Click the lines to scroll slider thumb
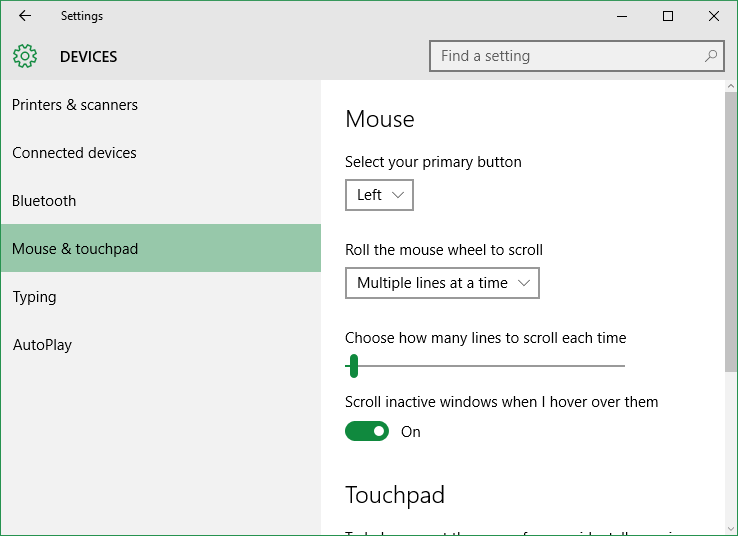The height and width of the screenshot is (536, 738). point(354,366)
